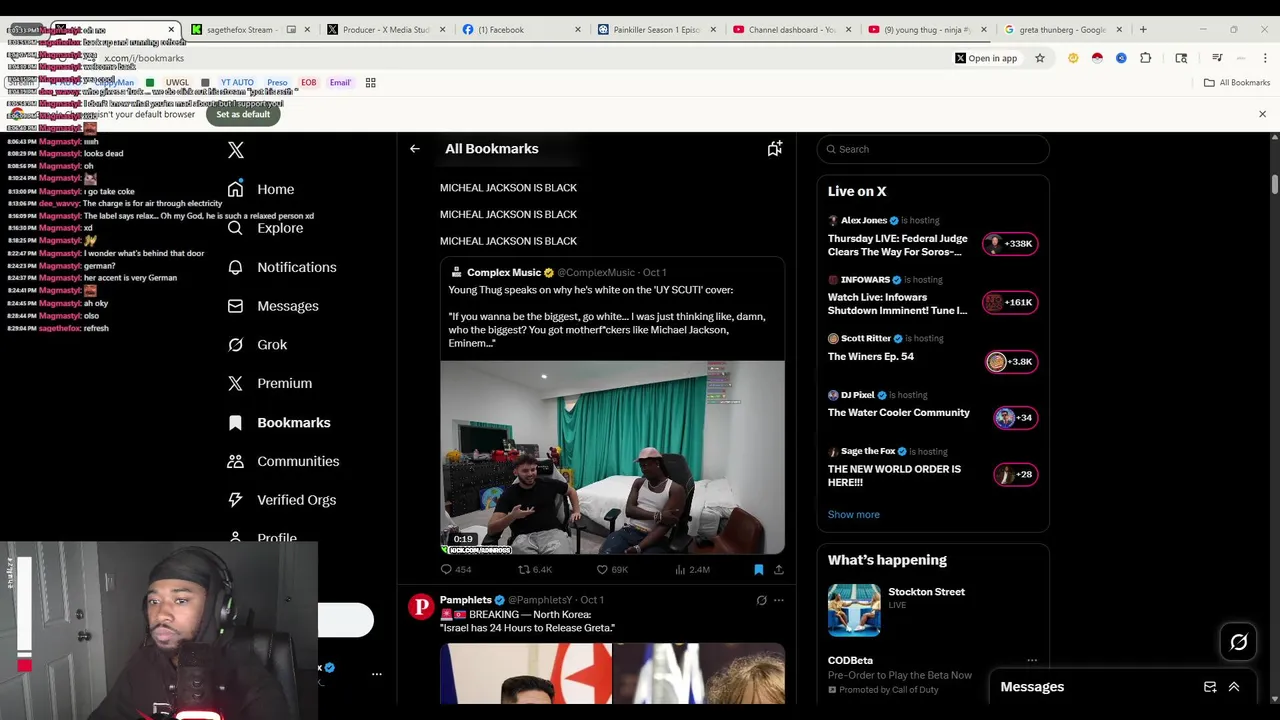Switch to Painkiller Season 1 tab
Screen dimensions: 1280x720
(x=655, y=30)
